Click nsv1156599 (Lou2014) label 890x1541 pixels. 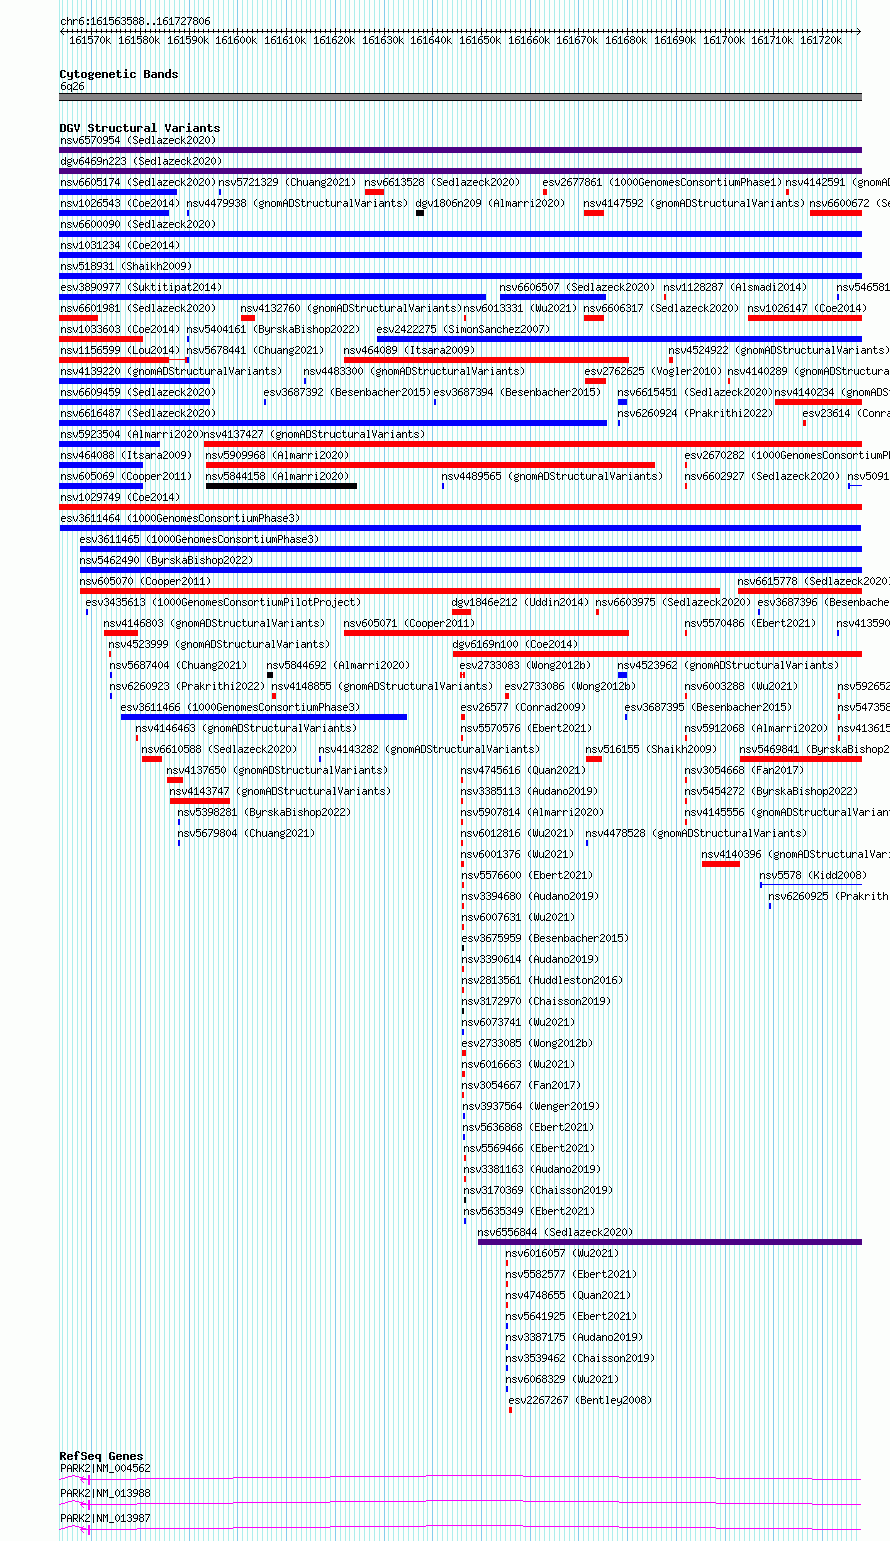pos(119,350)
